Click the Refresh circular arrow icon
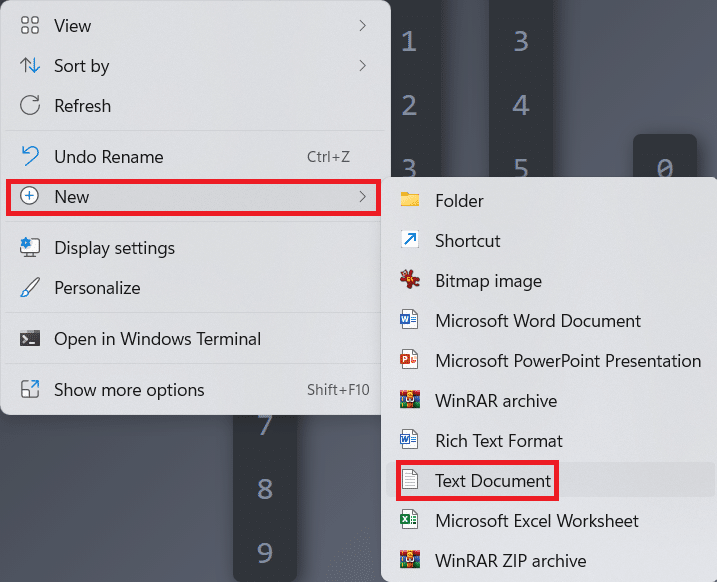 click(30, 106)
